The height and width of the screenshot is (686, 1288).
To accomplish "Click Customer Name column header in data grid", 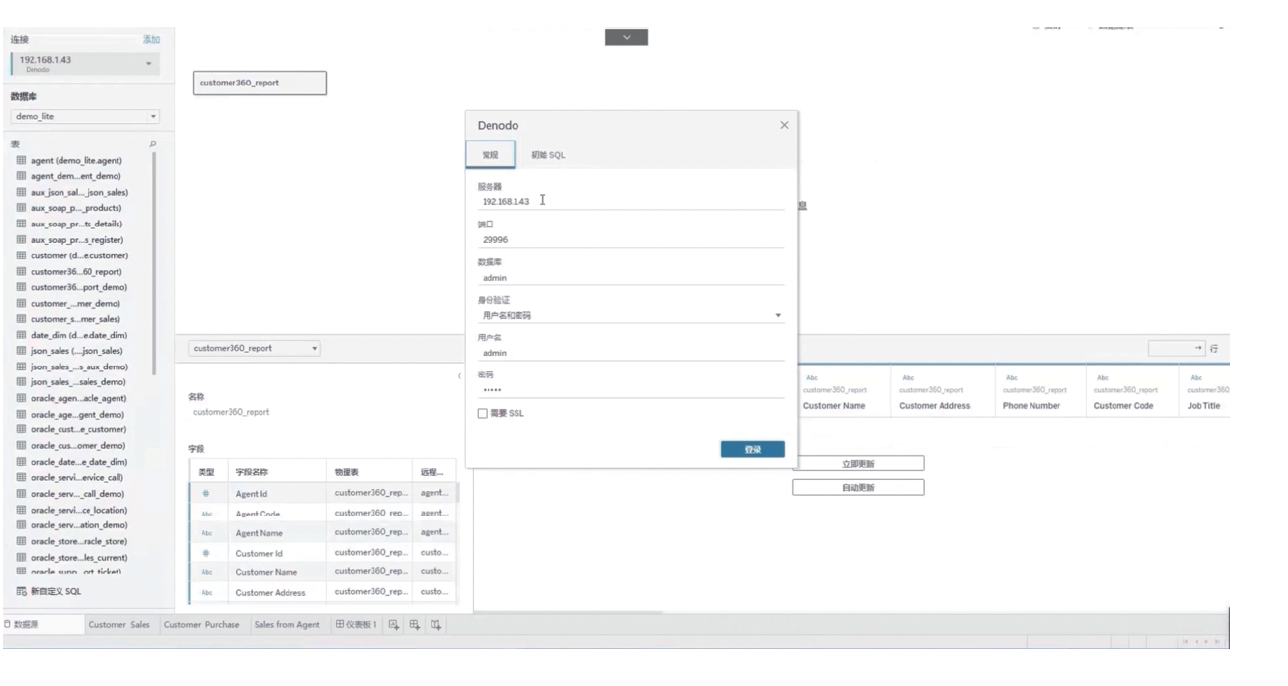I will pyautogui.click(x=834, y=406).
